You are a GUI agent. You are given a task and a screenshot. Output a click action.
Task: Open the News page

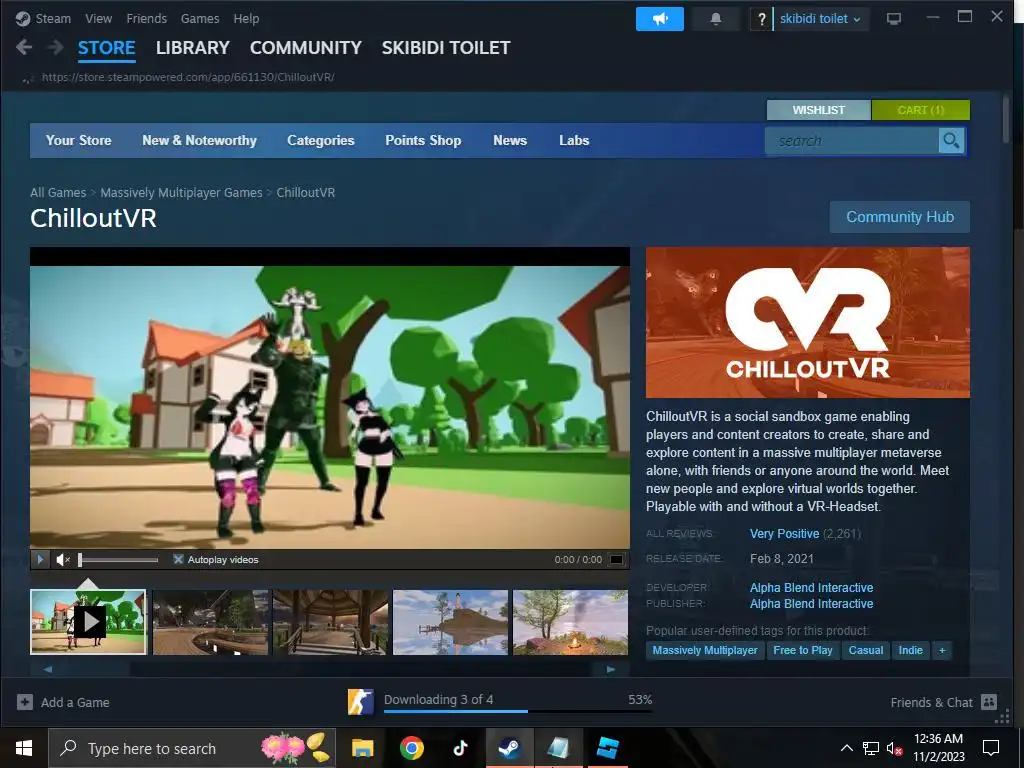[510, 140]
